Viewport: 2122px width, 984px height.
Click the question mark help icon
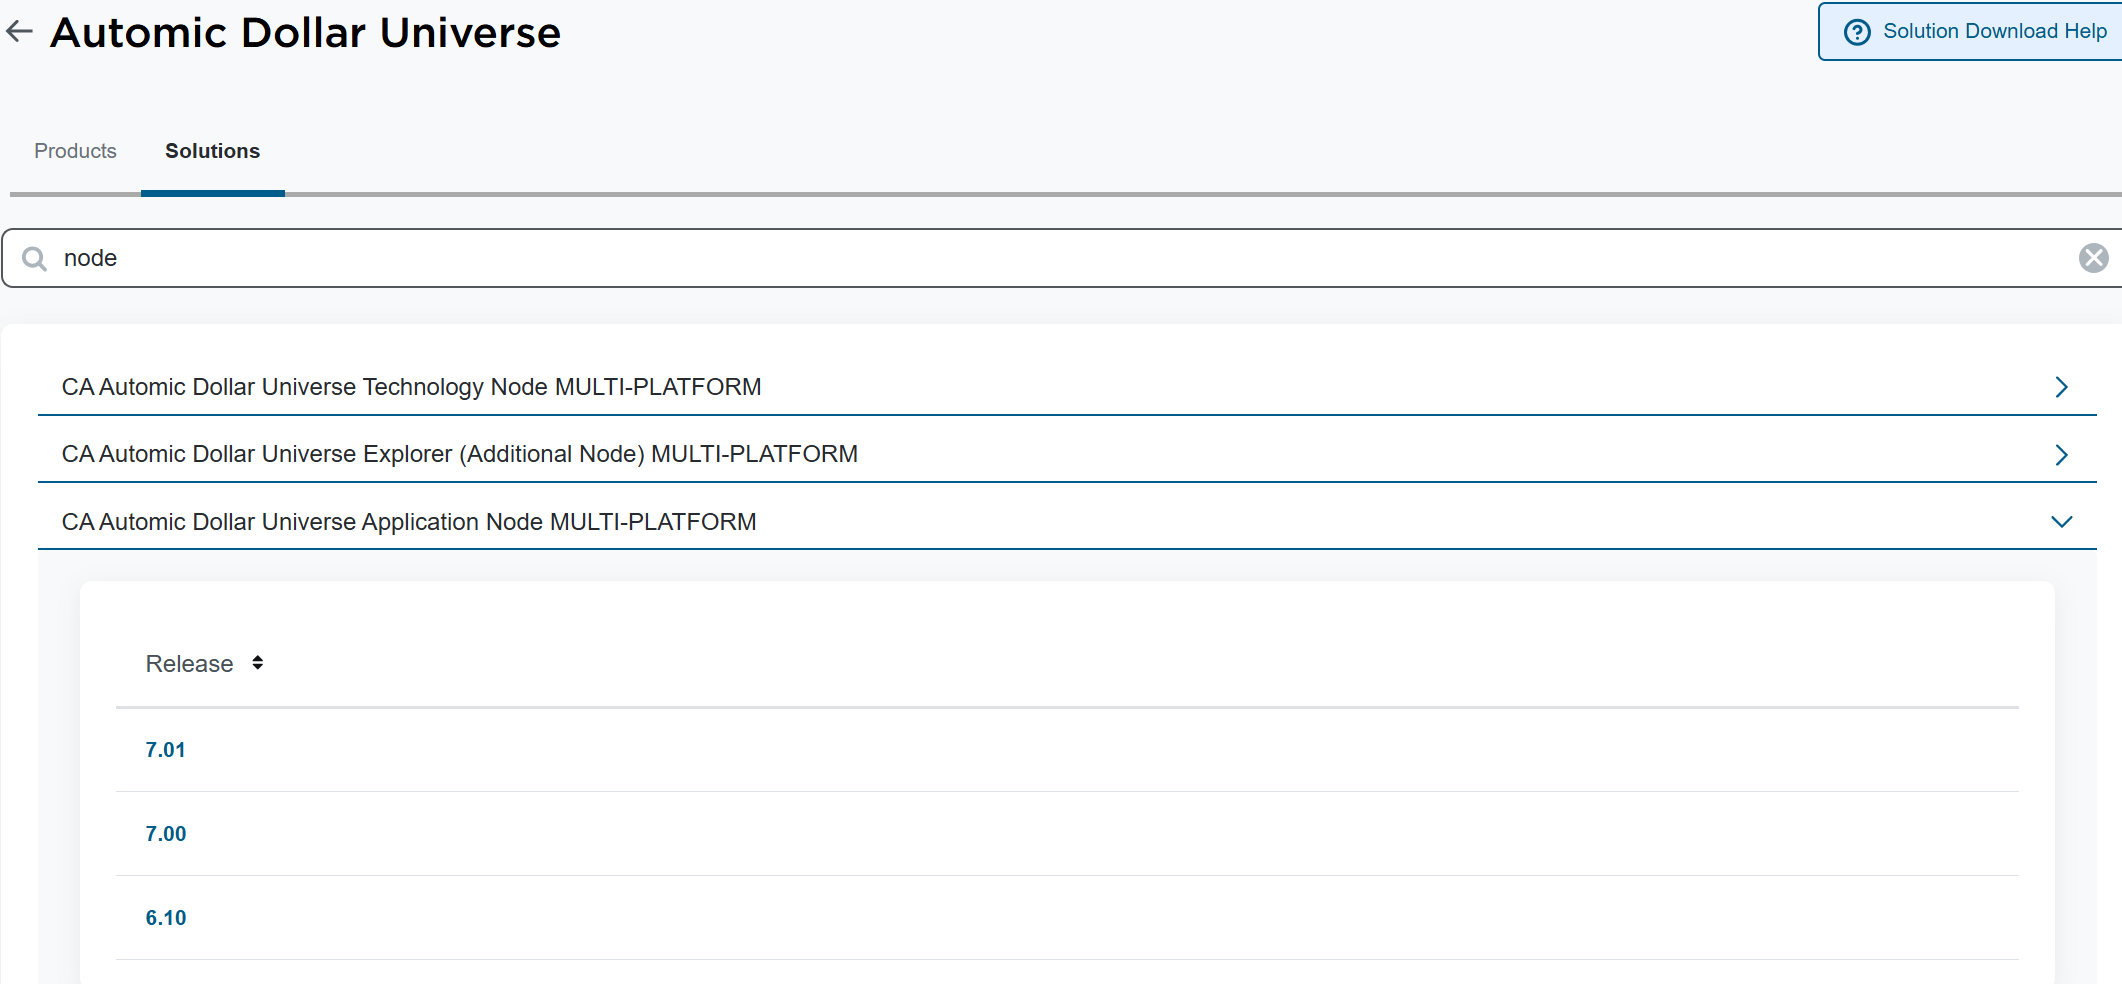pyautogui.click(x=1857, y=32)
